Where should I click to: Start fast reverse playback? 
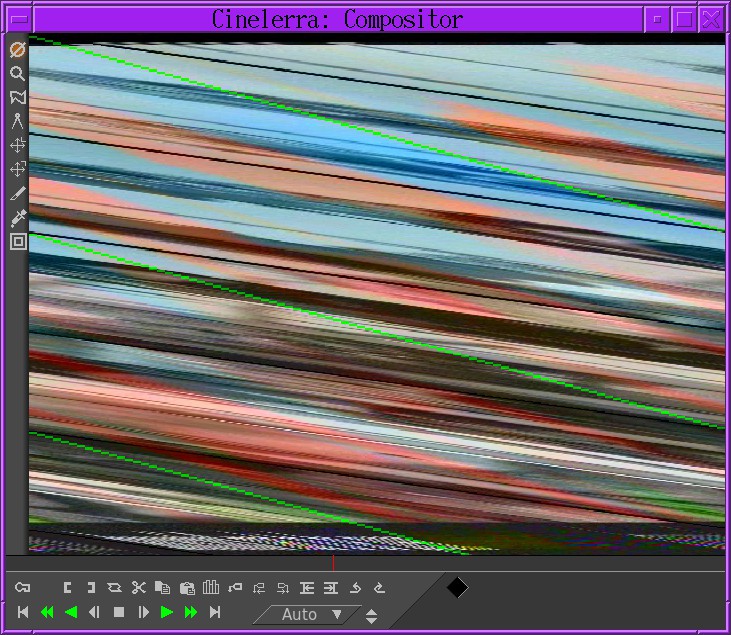(x=47, y=612)
